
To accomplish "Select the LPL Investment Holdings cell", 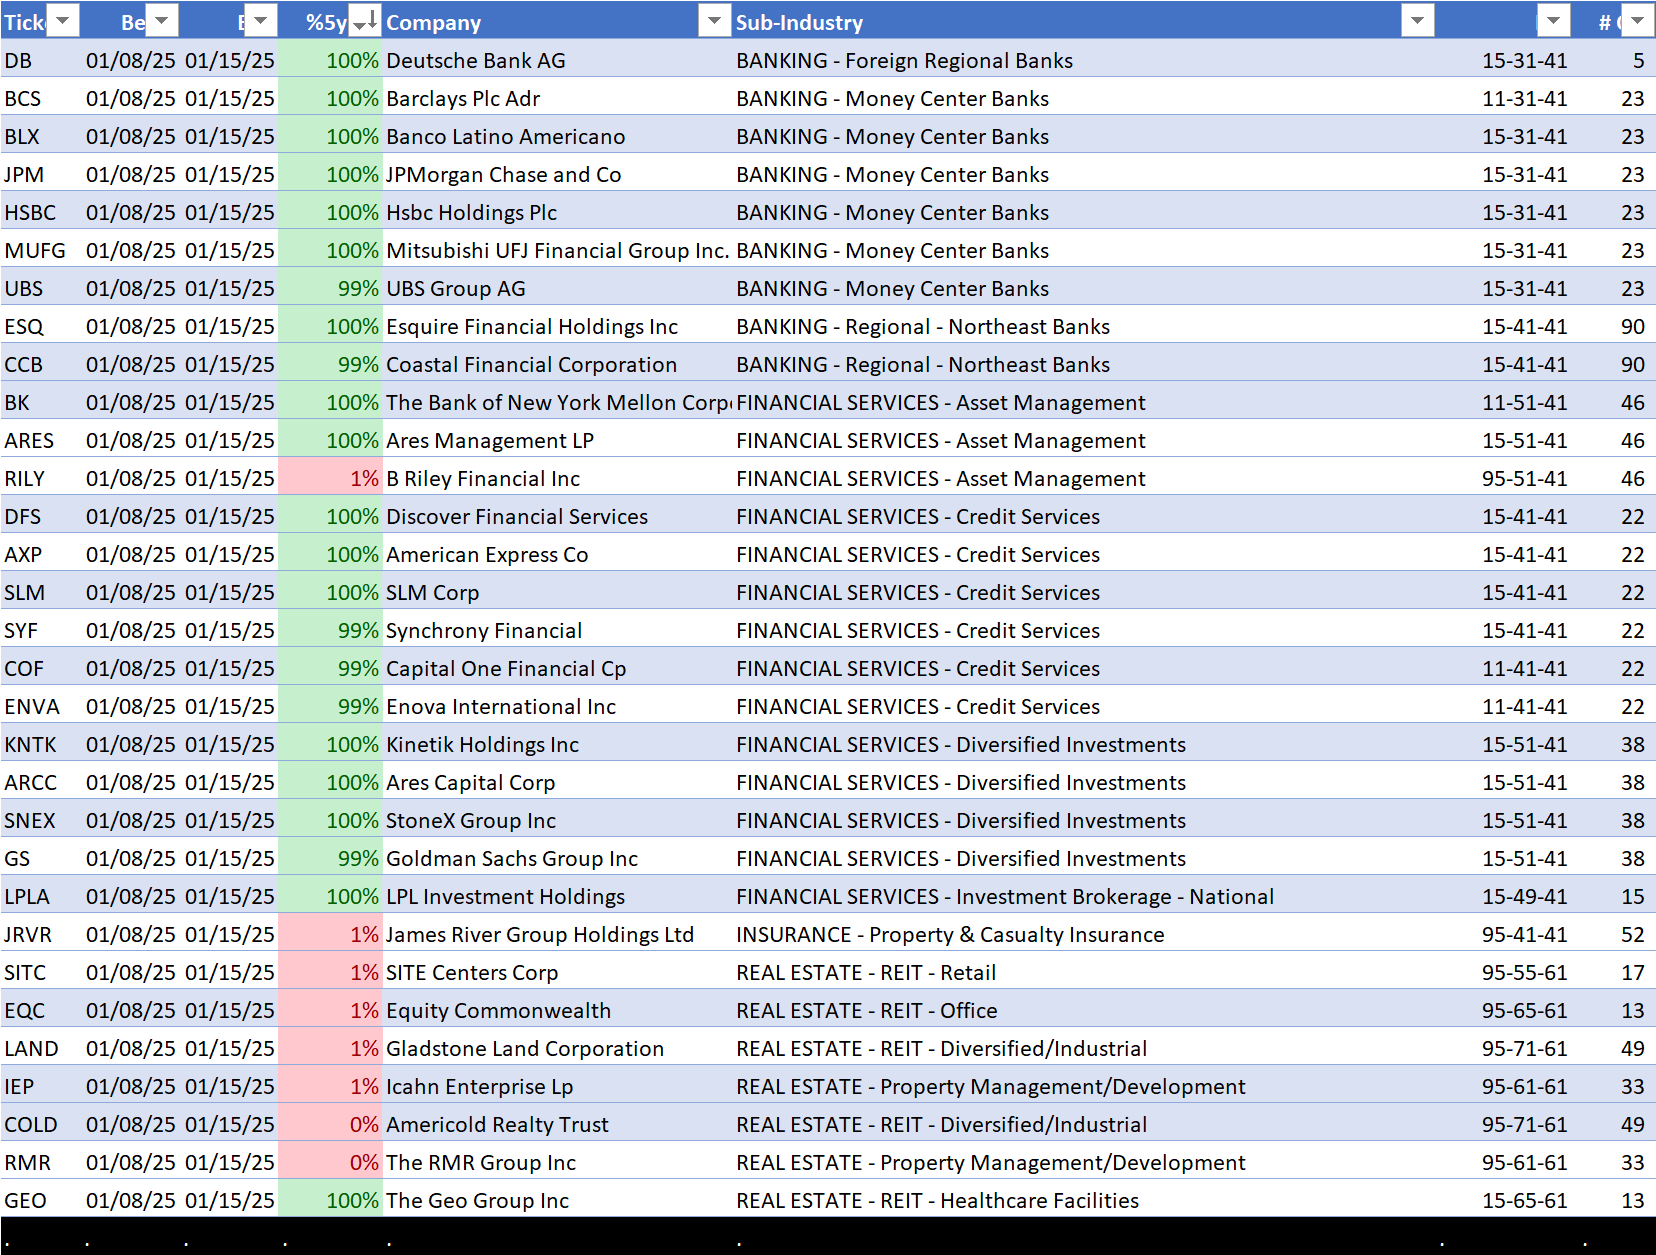I will click(558, 897).
